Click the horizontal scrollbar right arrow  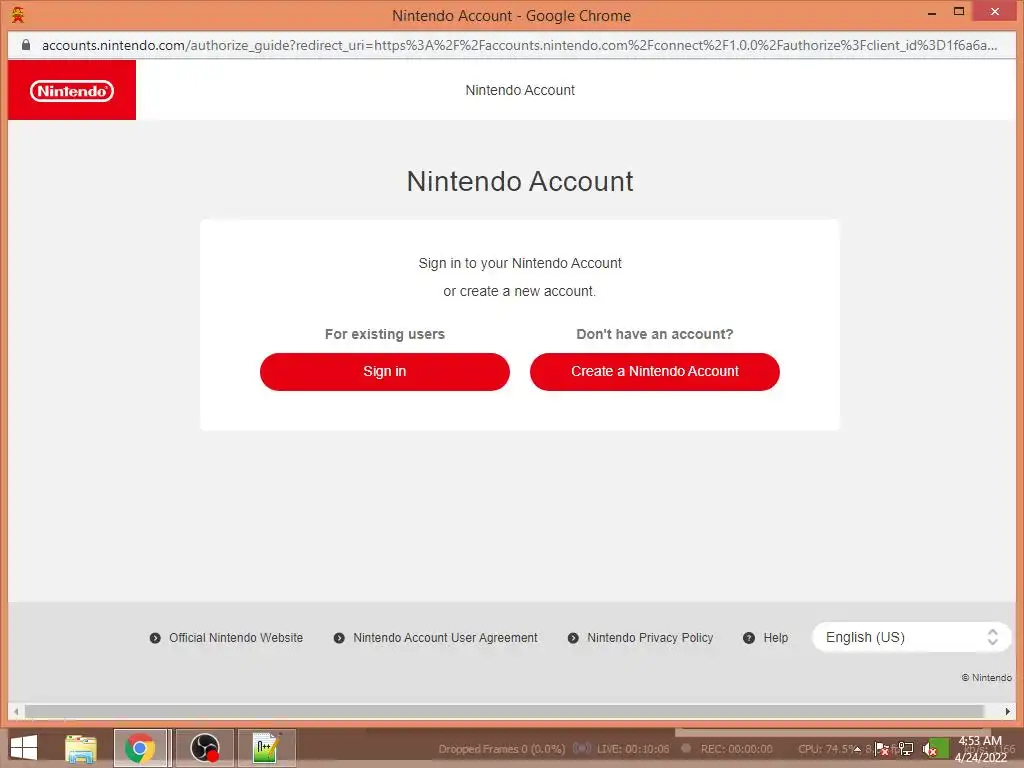(x=1008, y=711)
